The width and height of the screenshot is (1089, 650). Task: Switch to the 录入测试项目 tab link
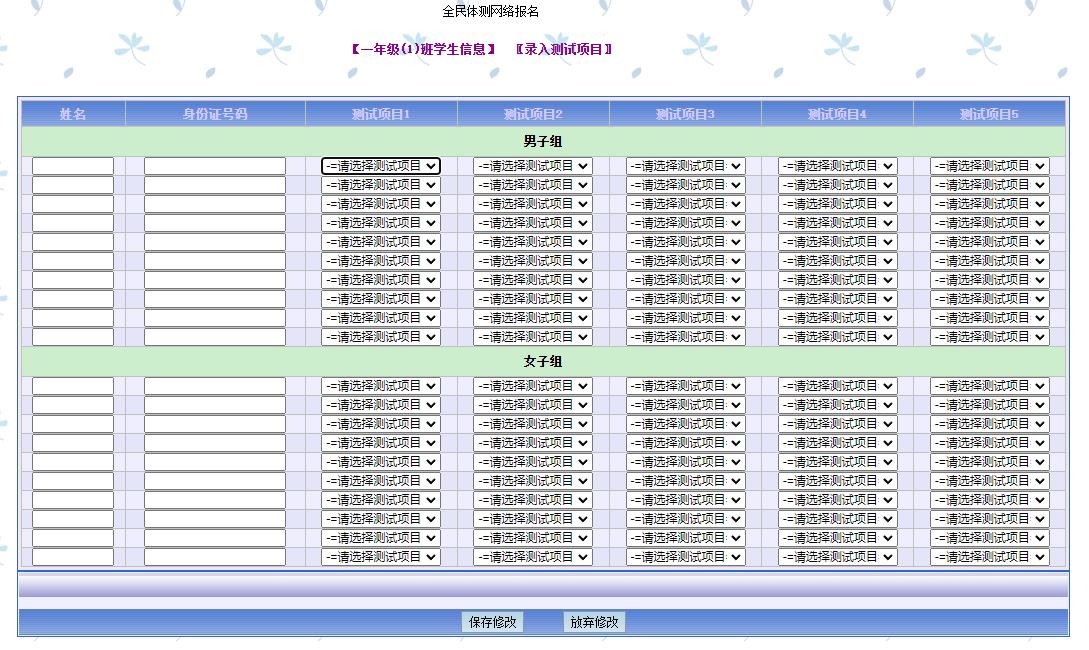(x=563, y=49)
